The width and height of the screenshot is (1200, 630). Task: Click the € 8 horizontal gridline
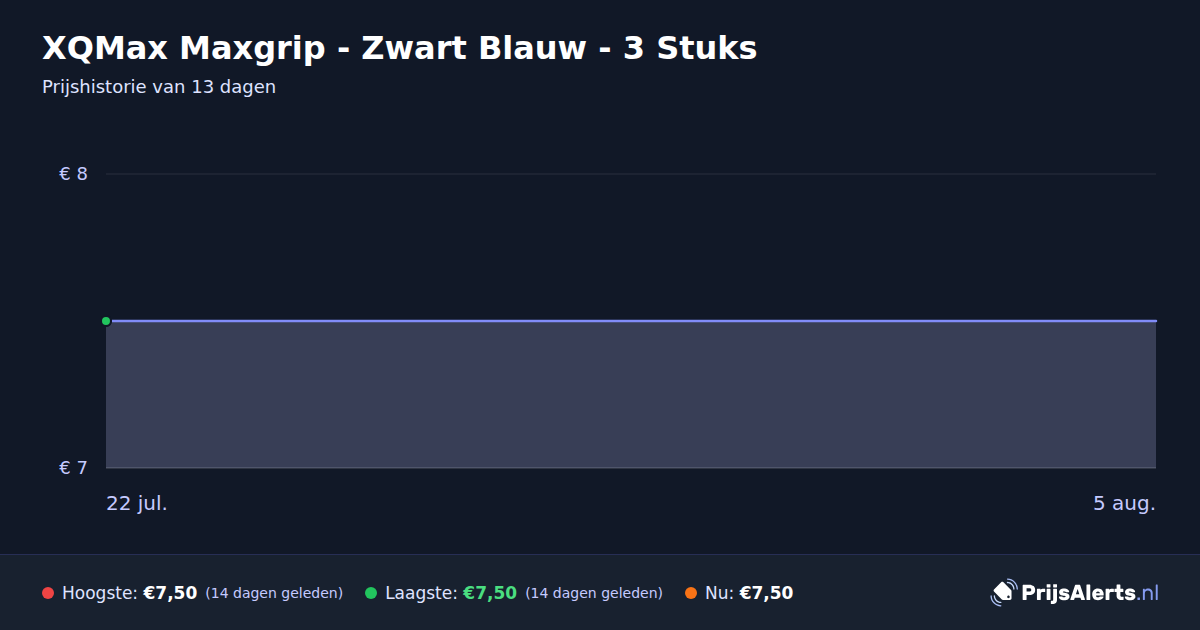631,174
